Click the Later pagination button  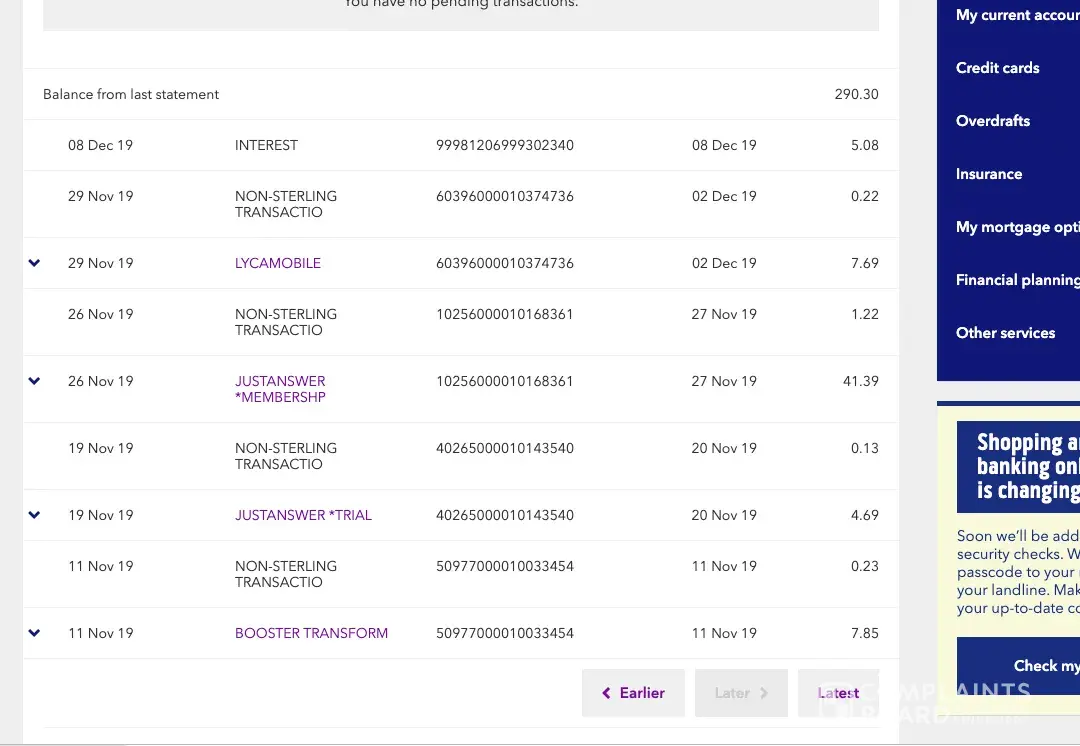coord(741,693)
